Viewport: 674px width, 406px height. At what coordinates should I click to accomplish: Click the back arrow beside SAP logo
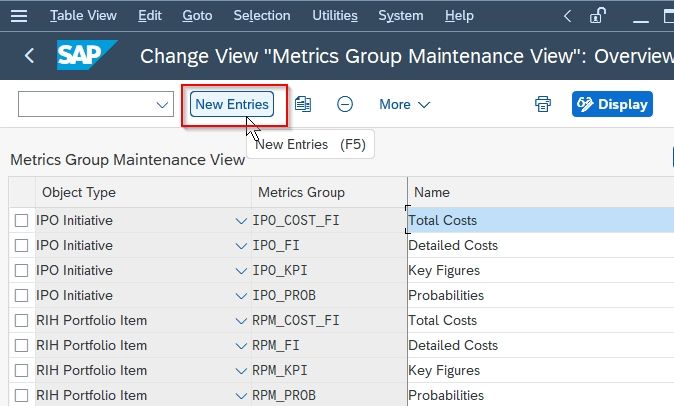coord(29,55)
